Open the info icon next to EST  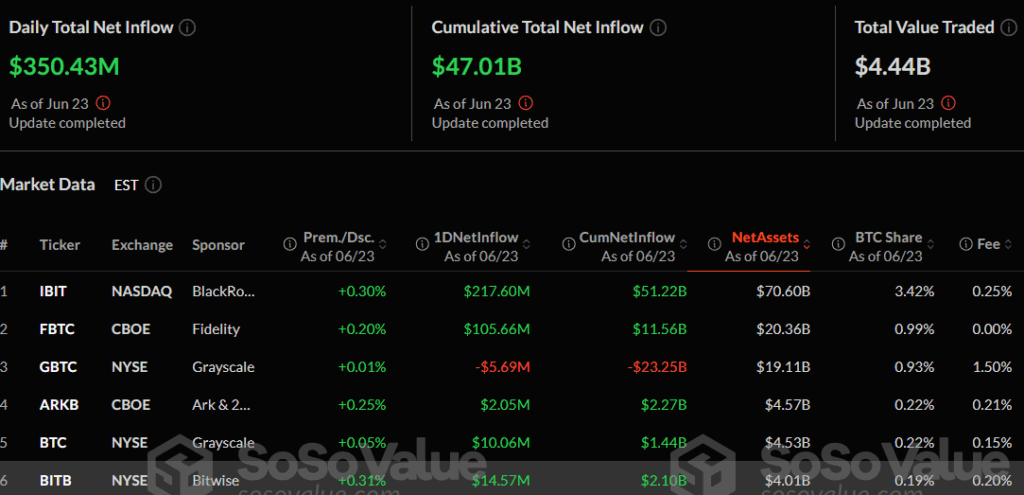(x=153, y=185)
